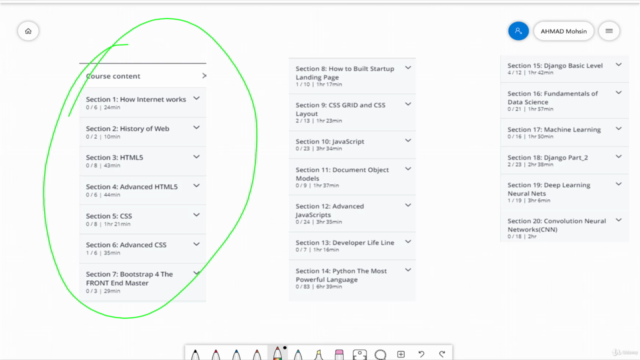Expand Section 8 Startup Landing Page chevron

pos(408,68)
